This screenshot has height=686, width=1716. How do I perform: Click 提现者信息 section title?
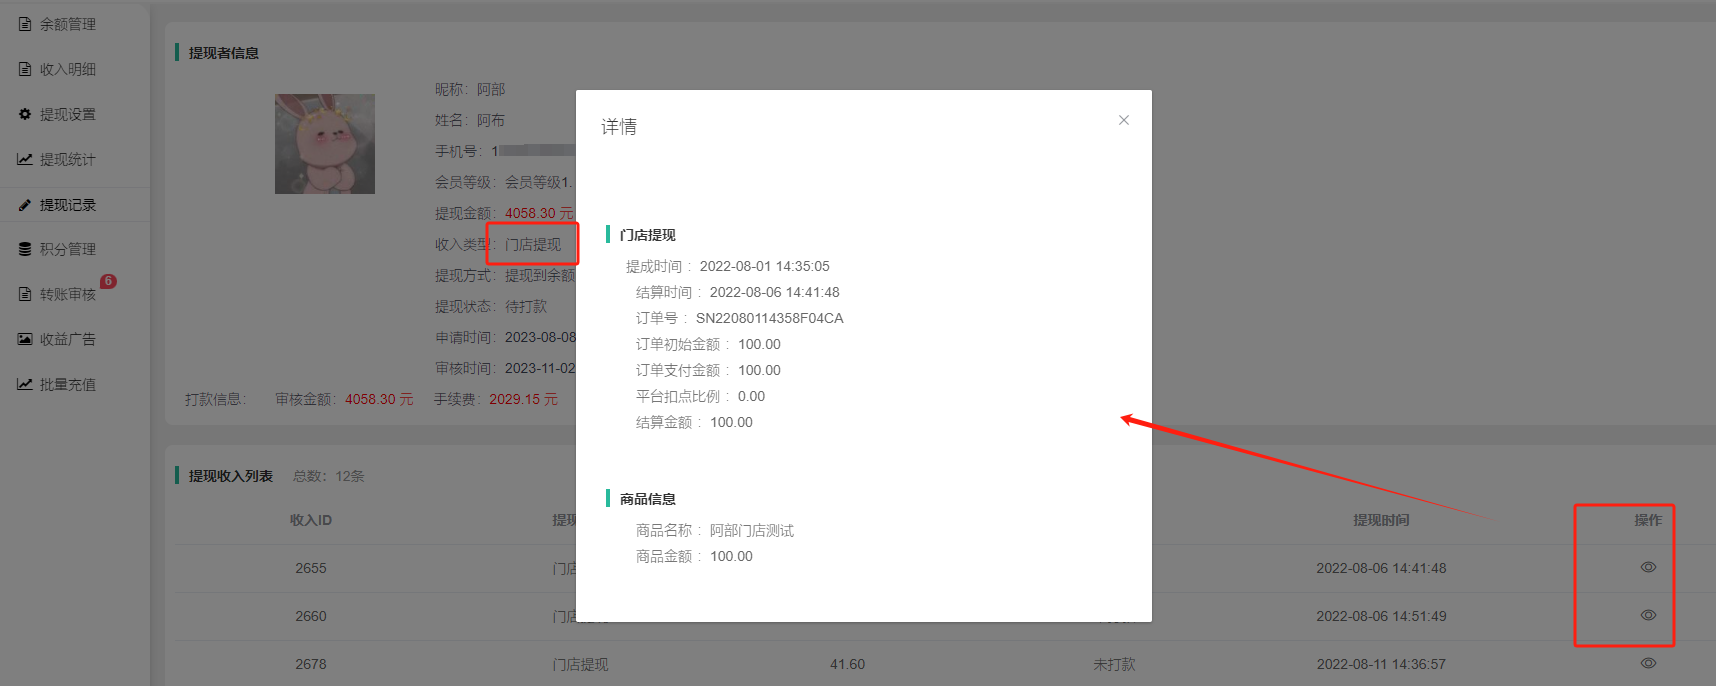click(x=224, y=53)
